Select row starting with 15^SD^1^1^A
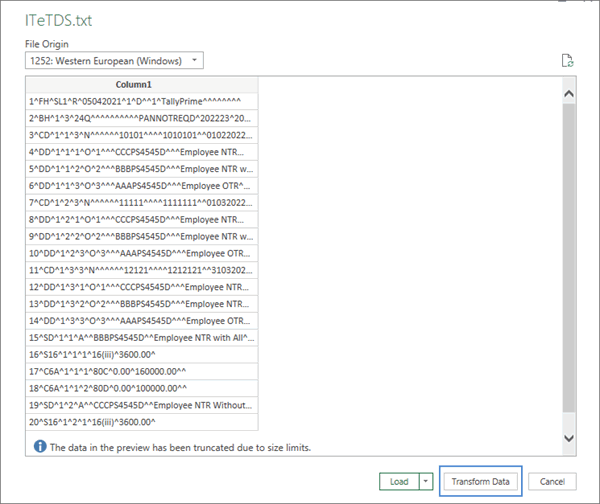Screen dimensions: 600x504 [x=142, y=338]
